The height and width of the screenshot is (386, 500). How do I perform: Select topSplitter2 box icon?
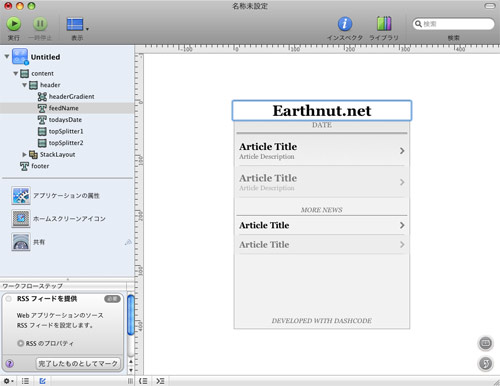pyautogui.click(x=42, y=143)
